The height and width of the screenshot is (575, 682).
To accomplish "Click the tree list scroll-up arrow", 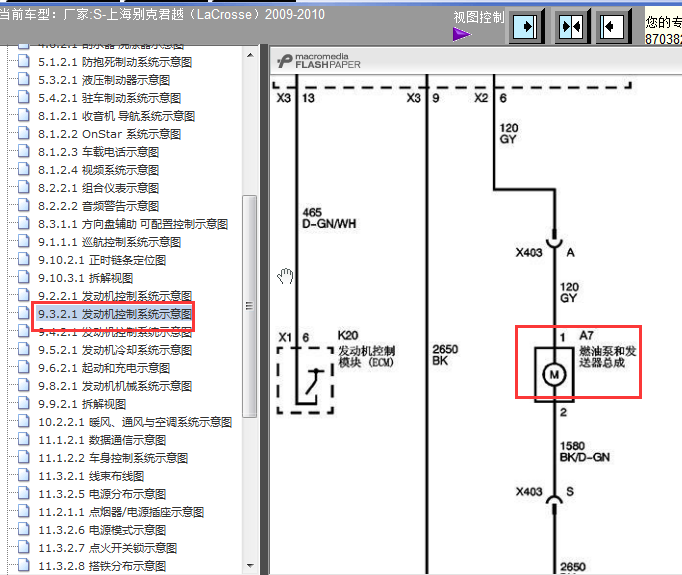I will 250,55.
